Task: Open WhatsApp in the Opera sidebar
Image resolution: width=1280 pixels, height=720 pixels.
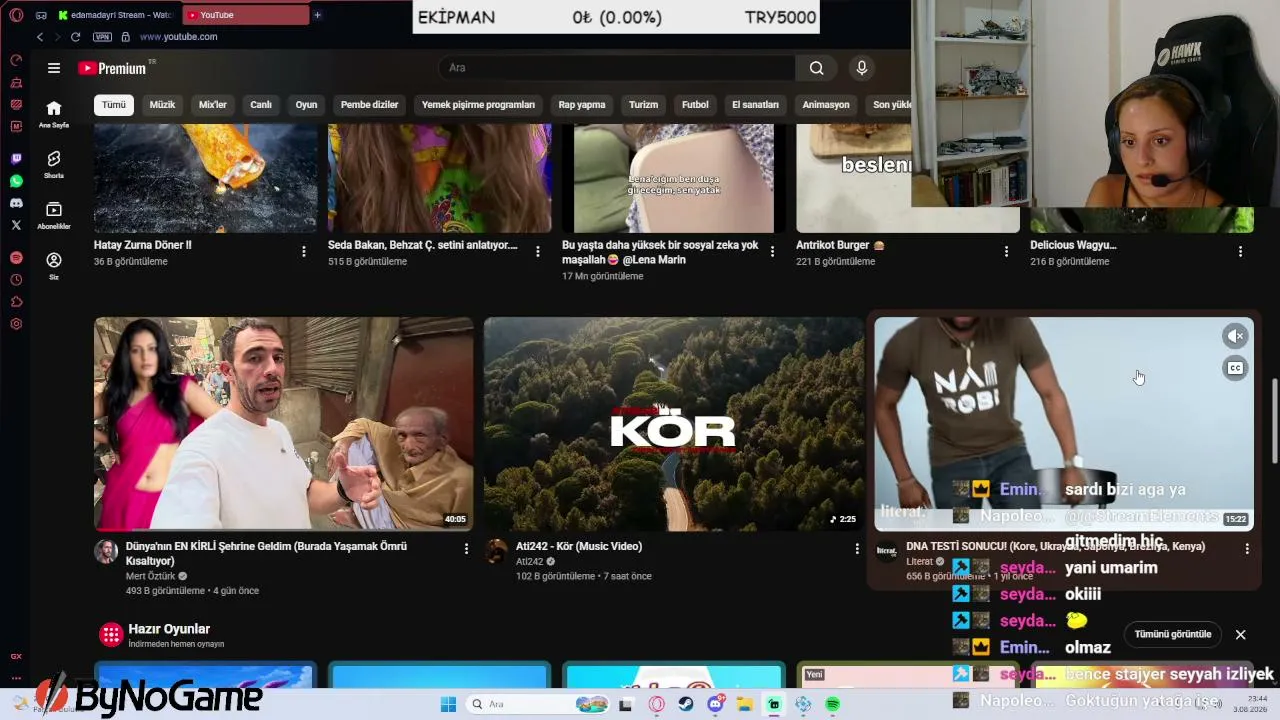Action: point(16,181)
